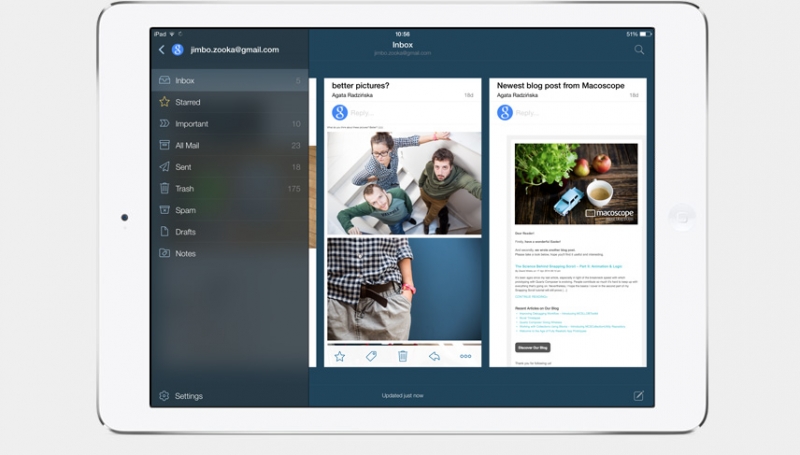
Task: Open the All Mail folder
Action: tap(230, 145)
